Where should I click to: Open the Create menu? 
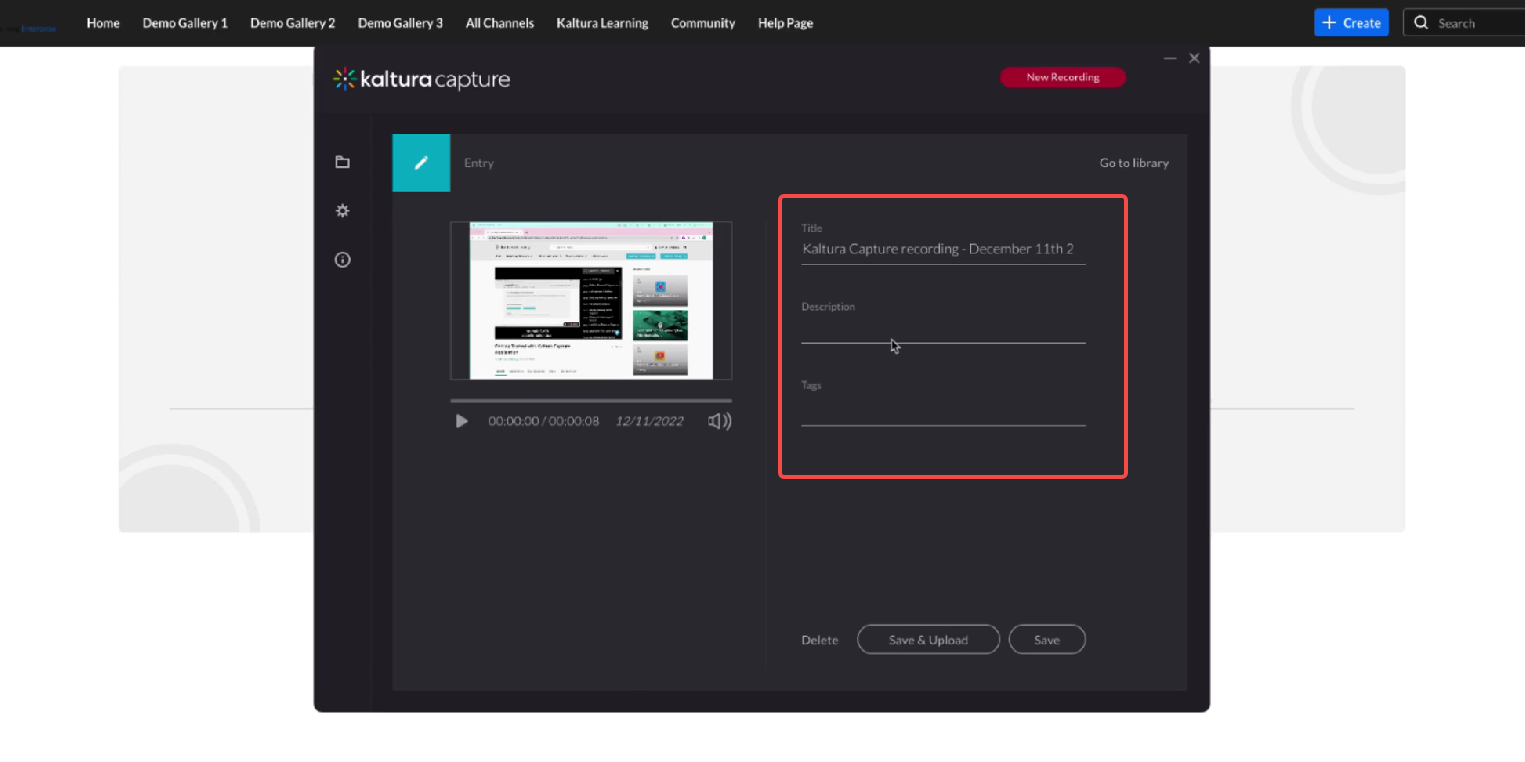1351,23
